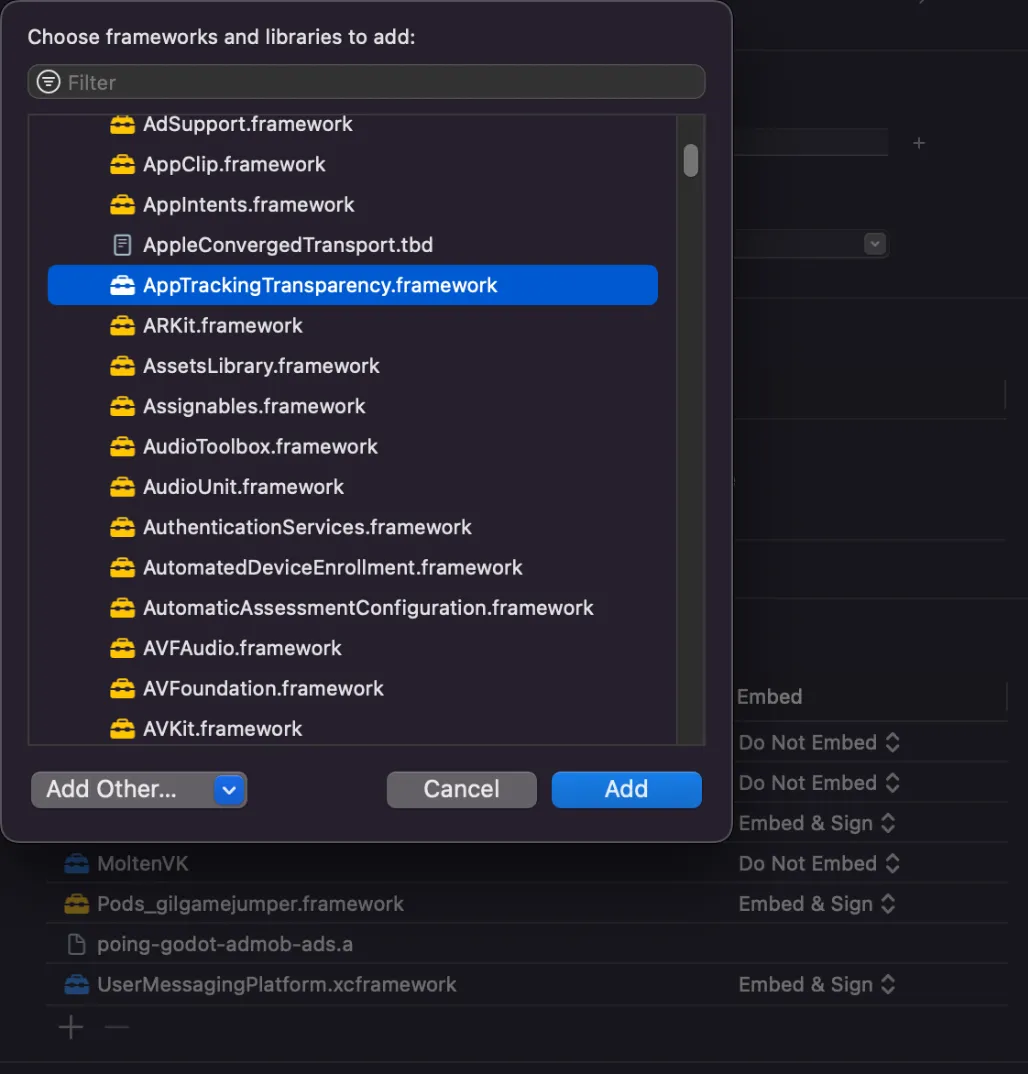Focus the Filter text field
This screenshot has height=1074, width=1028.
(x=380, y=82)
